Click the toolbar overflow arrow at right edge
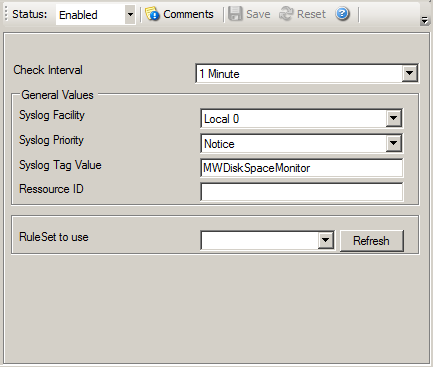433x367 pixels. click(x=424, y=21)
